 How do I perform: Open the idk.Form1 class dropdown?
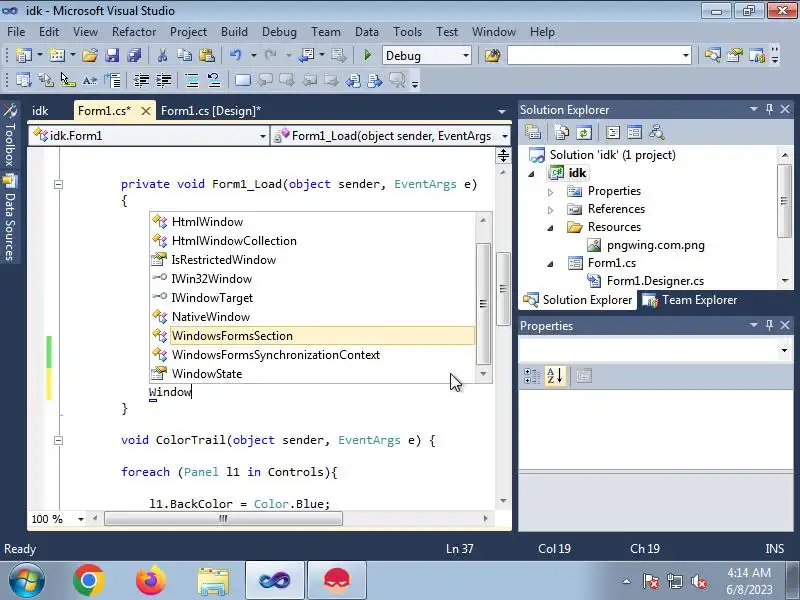(262, 136)
